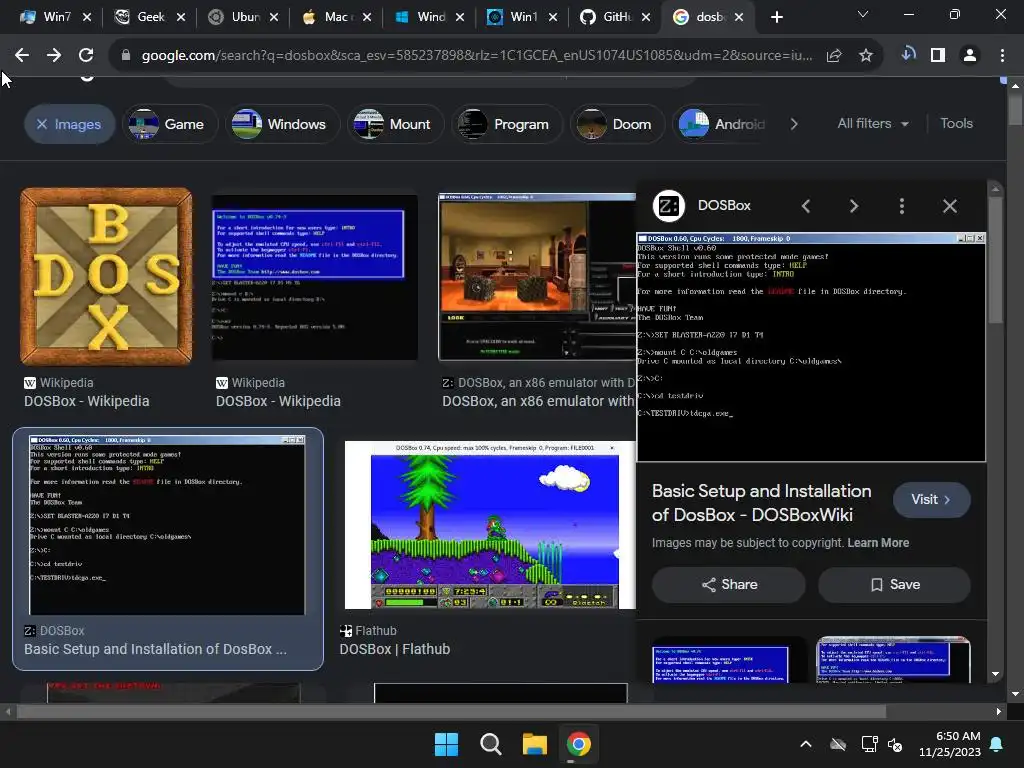Open the blue DOSBox welcome screen thumbnail
Viewport: 1024px width, 768px height.
click(x=315, y=276)
